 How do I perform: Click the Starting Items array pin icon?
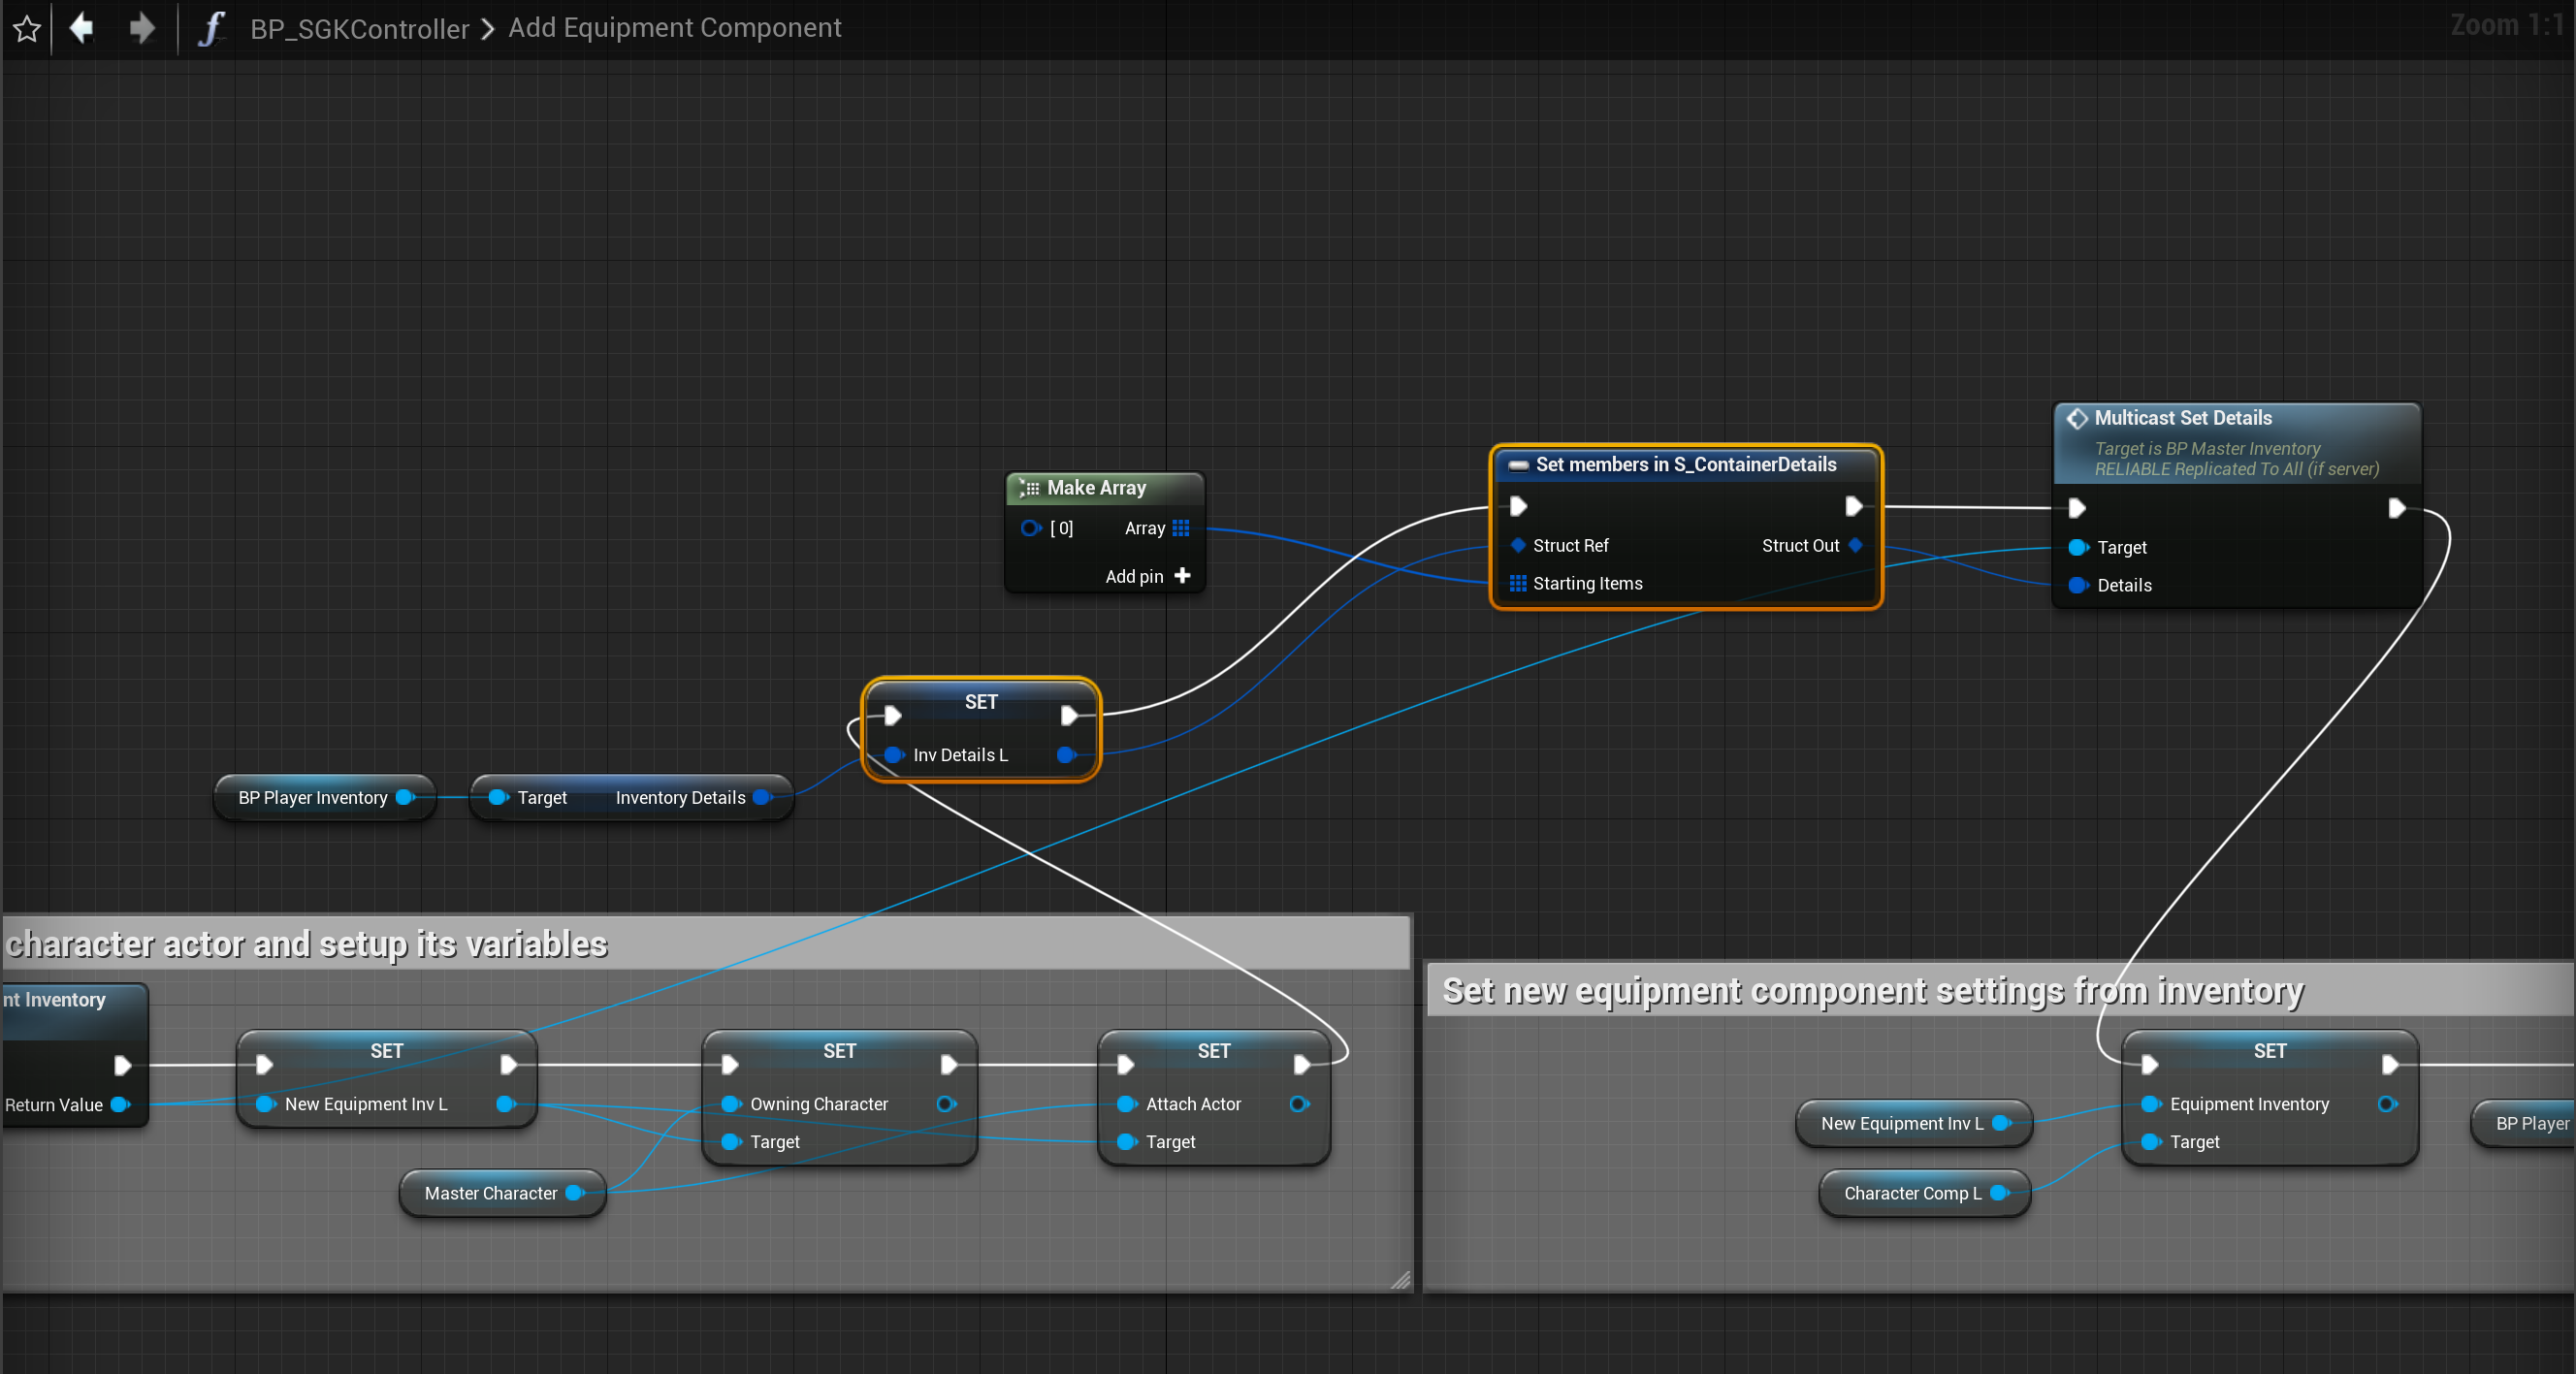1517,584
